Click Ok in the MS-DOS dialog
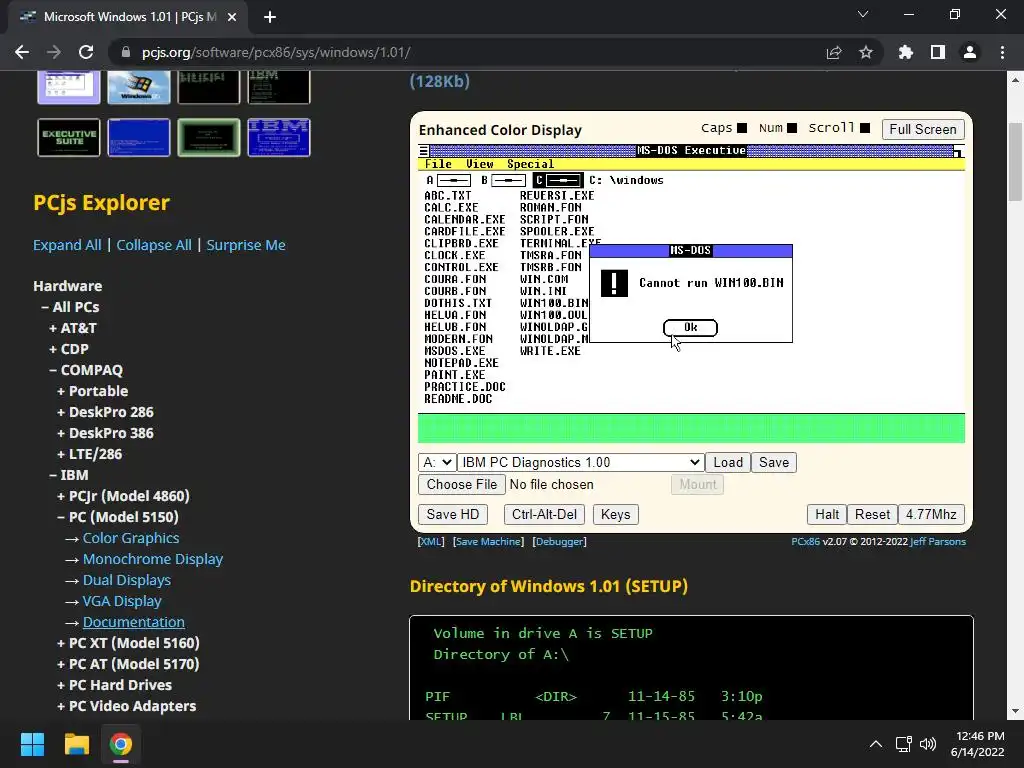The height and width of the screenshot is (768, 1024). [x=690, y=327]
